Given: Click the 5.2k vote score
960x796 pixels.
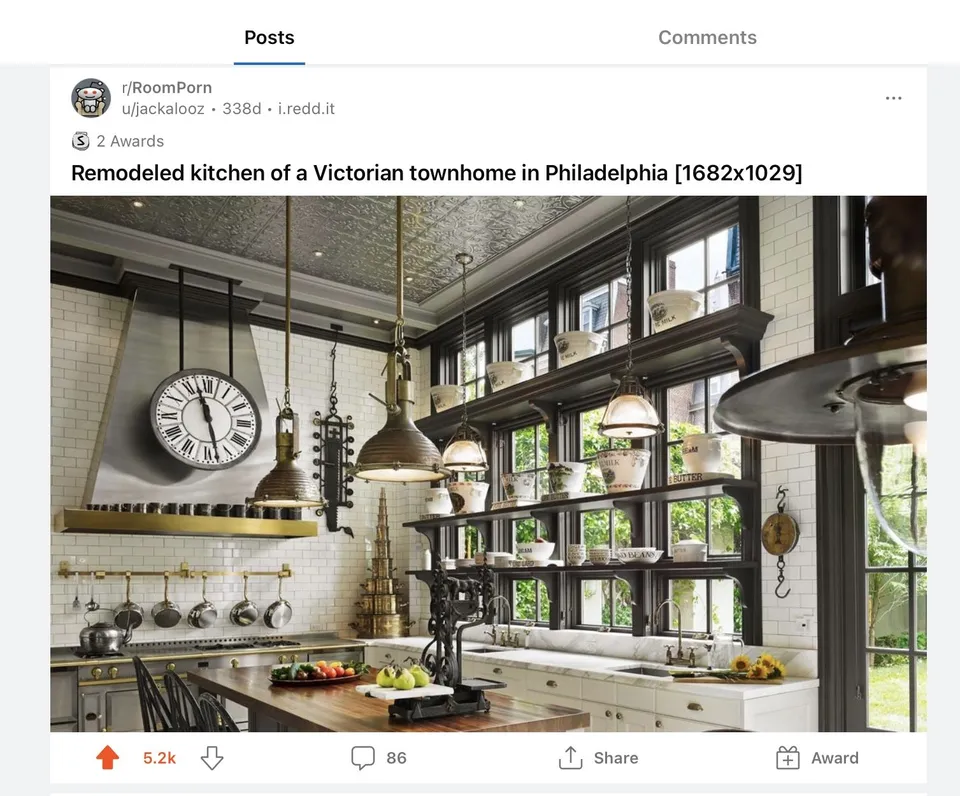Looking at the screenshot, I should [x=159, y=758].
